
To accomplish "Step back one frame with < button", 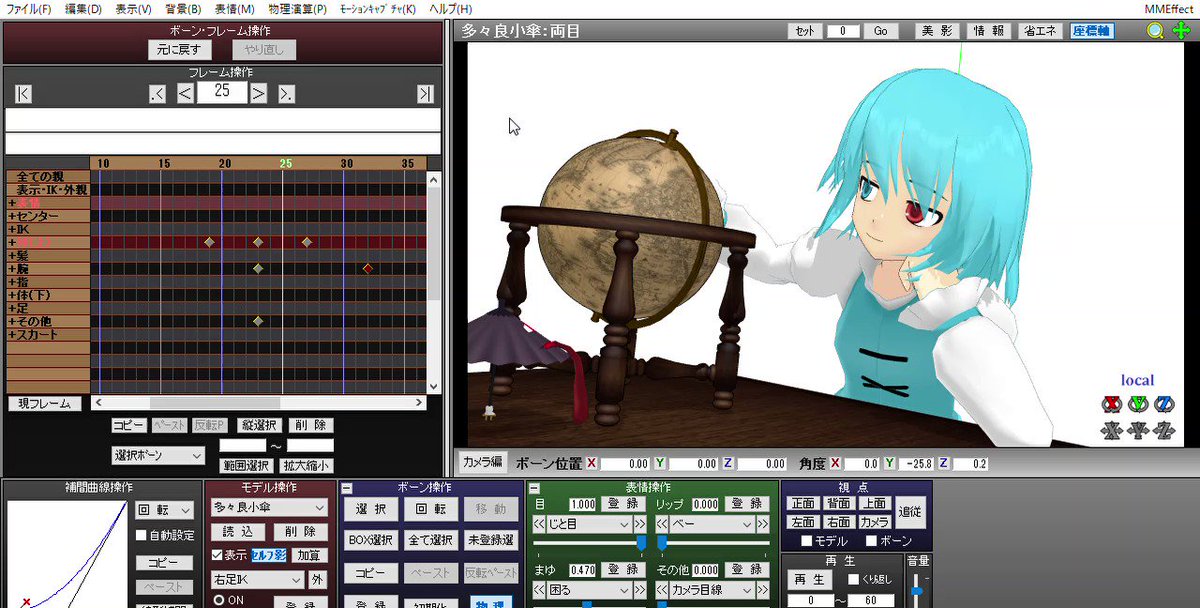I will [x=185, y=94].
